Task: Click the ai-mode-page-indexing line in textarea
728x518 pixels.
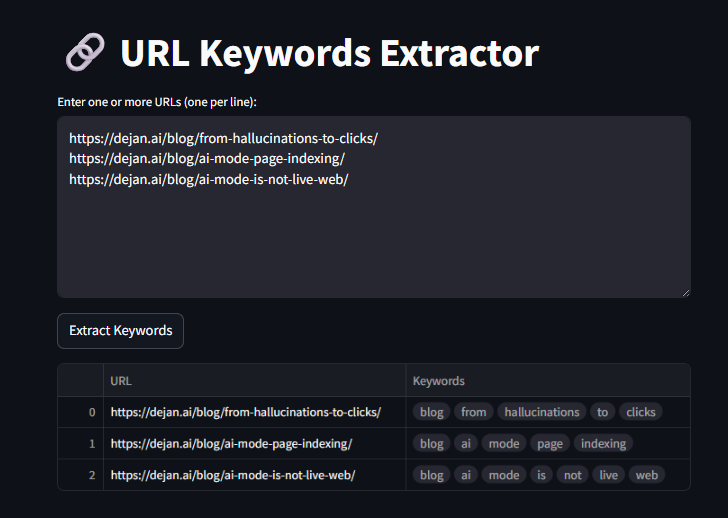Action: (207, 159)
